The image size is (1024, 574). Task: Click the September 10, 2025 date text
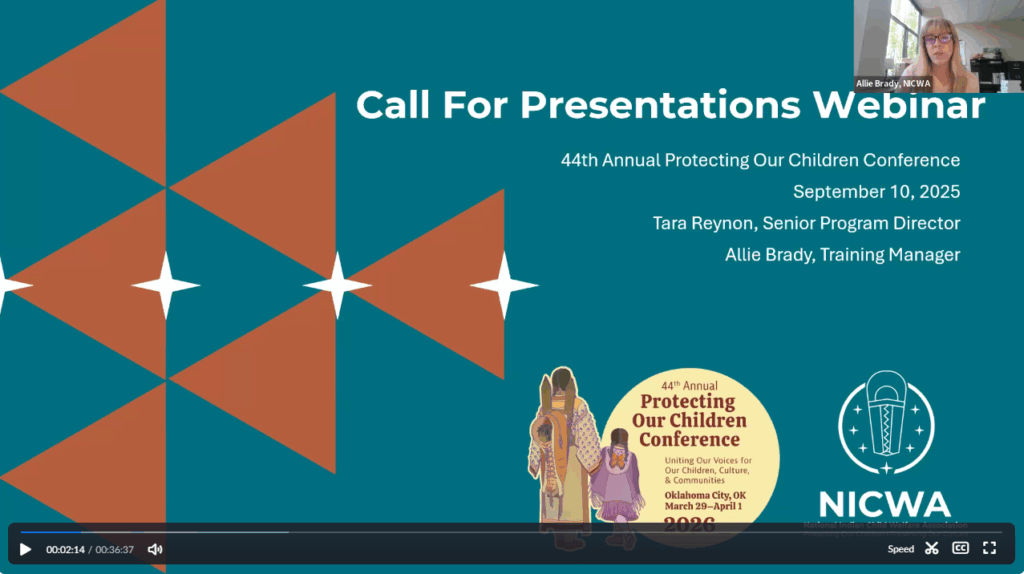pyautogui.click(x=876, y=192)
